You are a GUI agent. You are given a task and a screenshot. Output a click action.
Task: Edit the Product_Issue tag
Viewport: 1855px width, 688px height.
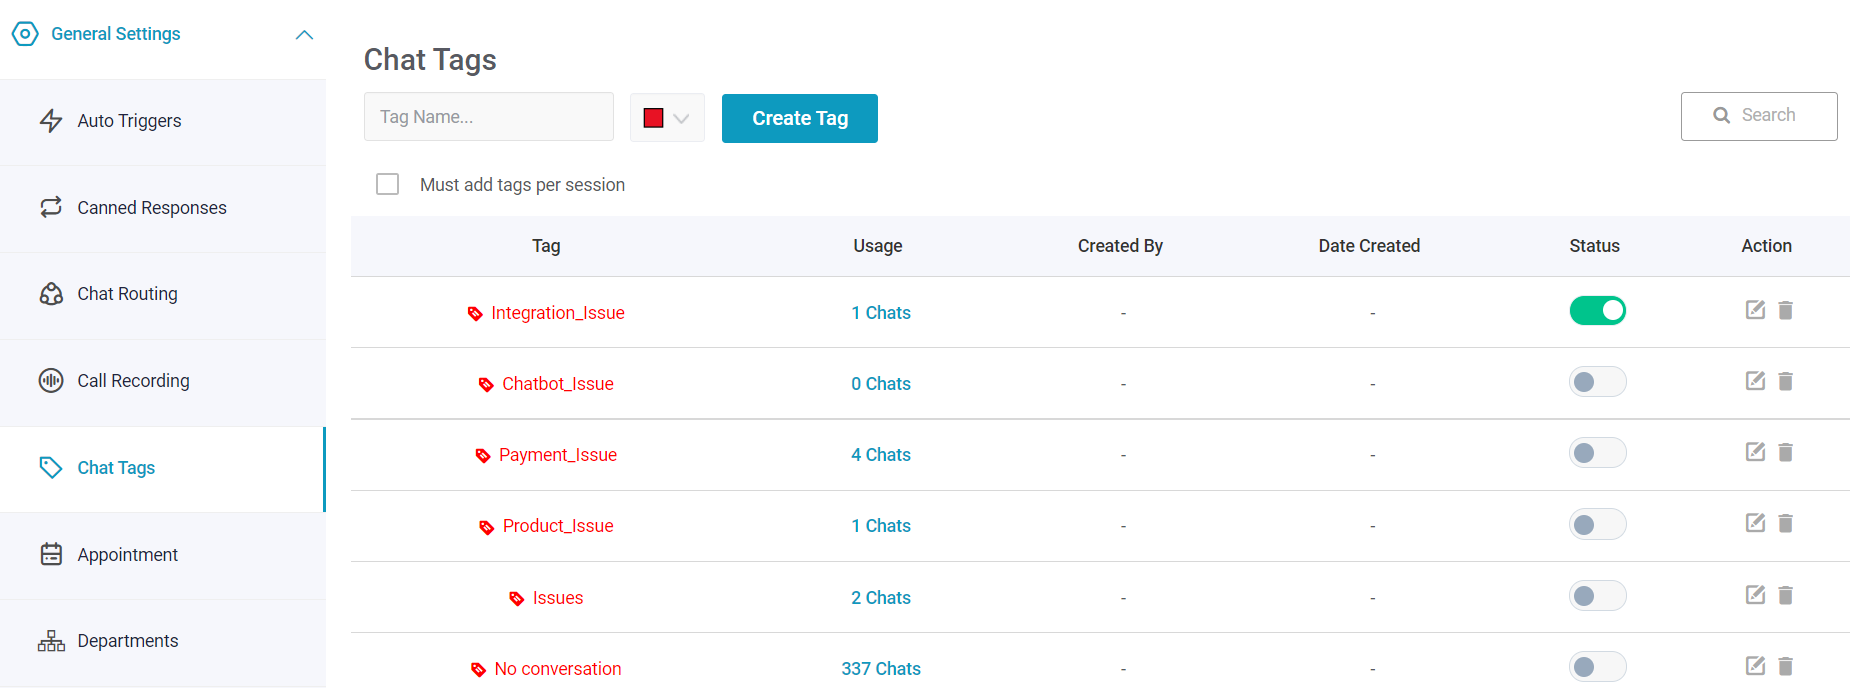point(1755,523)
